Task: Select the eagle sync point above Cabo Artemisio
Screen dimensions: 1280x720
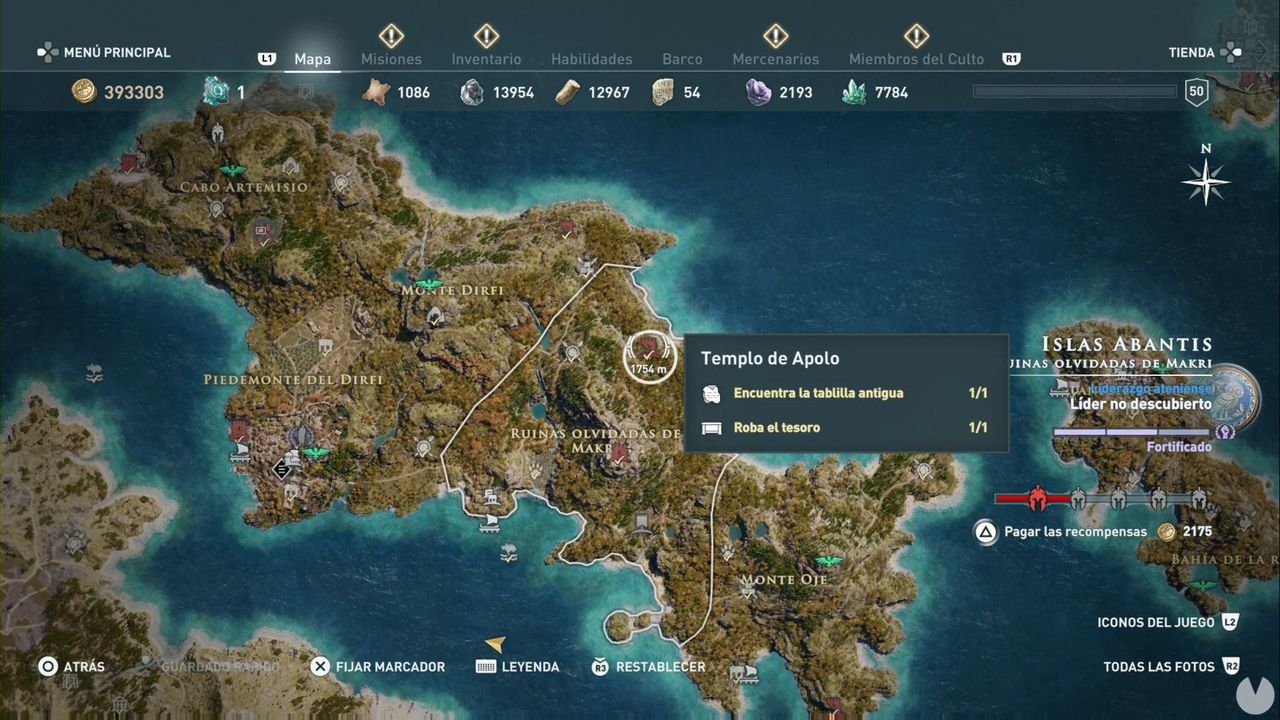Action: point(232,170)
